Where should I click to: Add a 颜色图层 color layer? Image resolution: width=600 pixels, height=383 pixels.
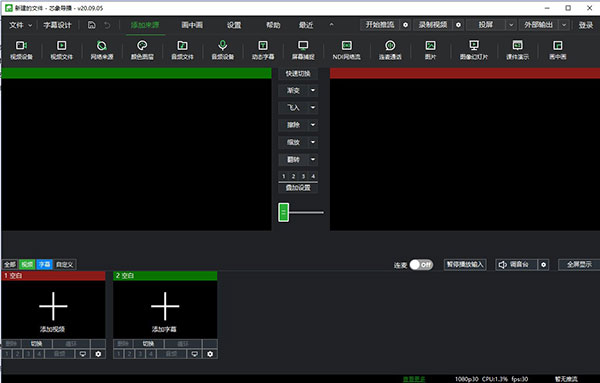point(142,50)
